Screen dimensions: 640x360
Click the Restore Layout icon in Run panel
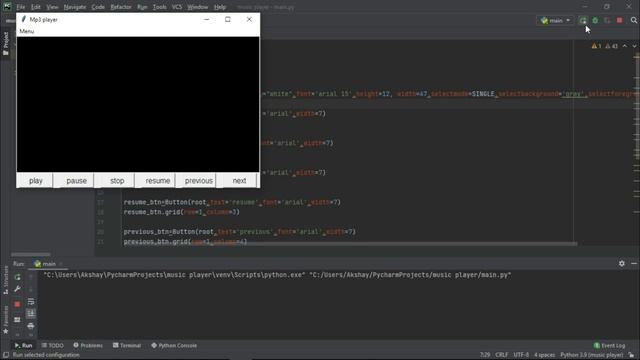pyautogui.click(x=17, y=320)
